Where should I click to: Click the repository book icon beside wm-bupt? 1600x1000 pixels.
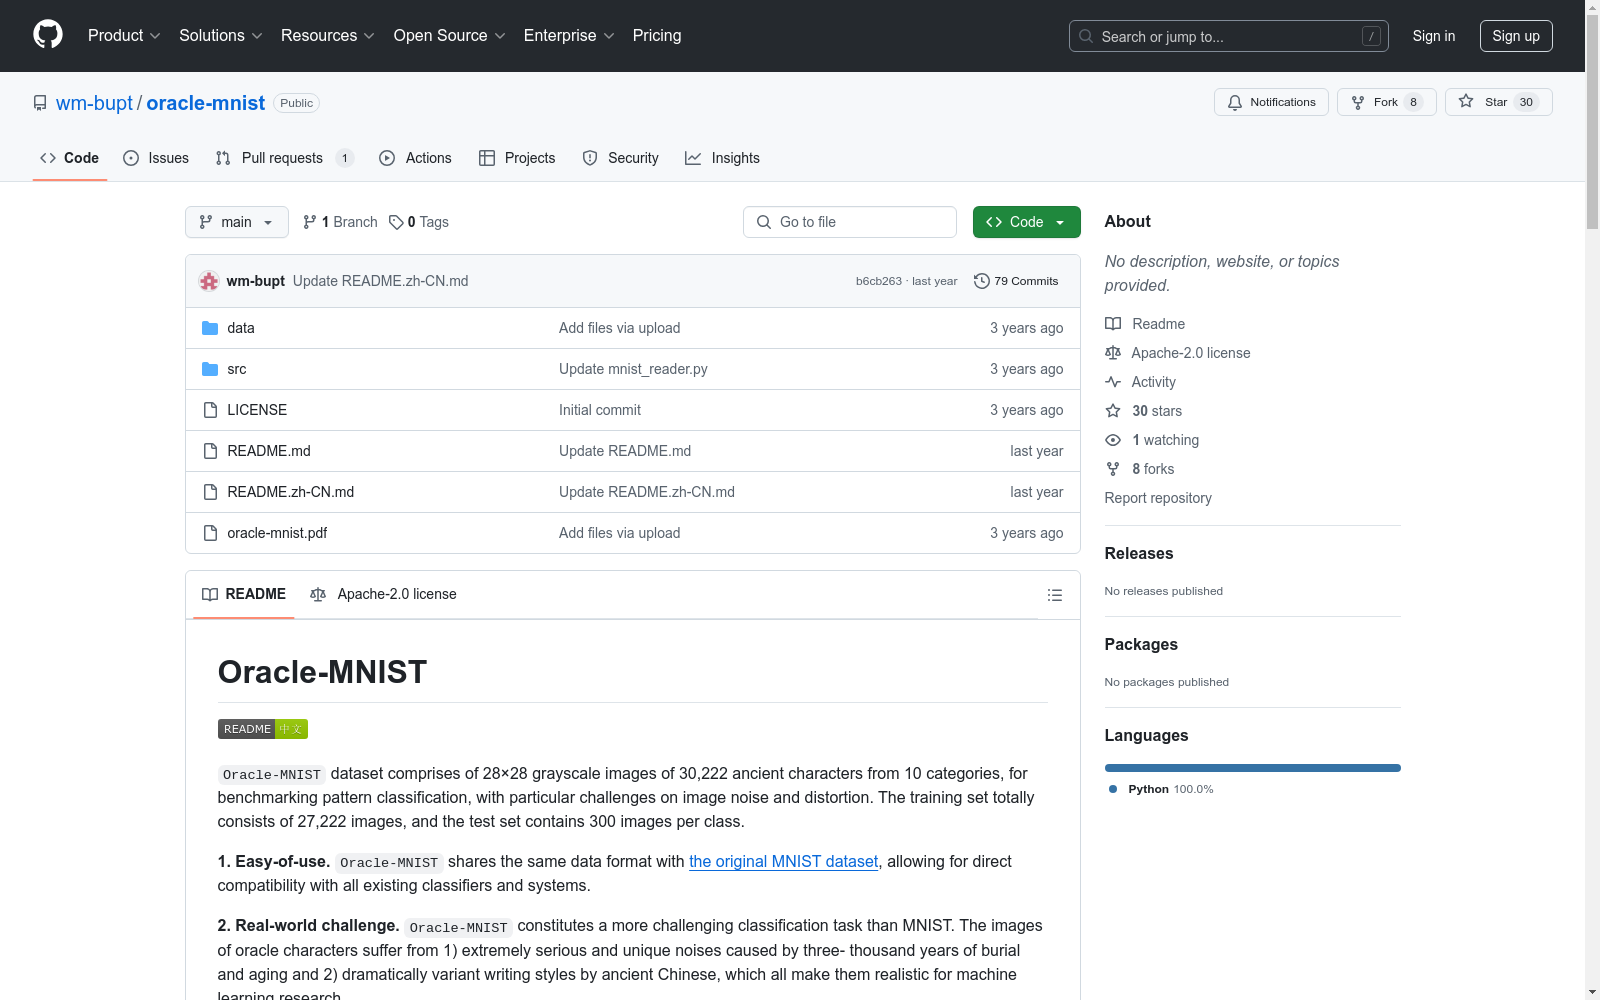point(40,103)
